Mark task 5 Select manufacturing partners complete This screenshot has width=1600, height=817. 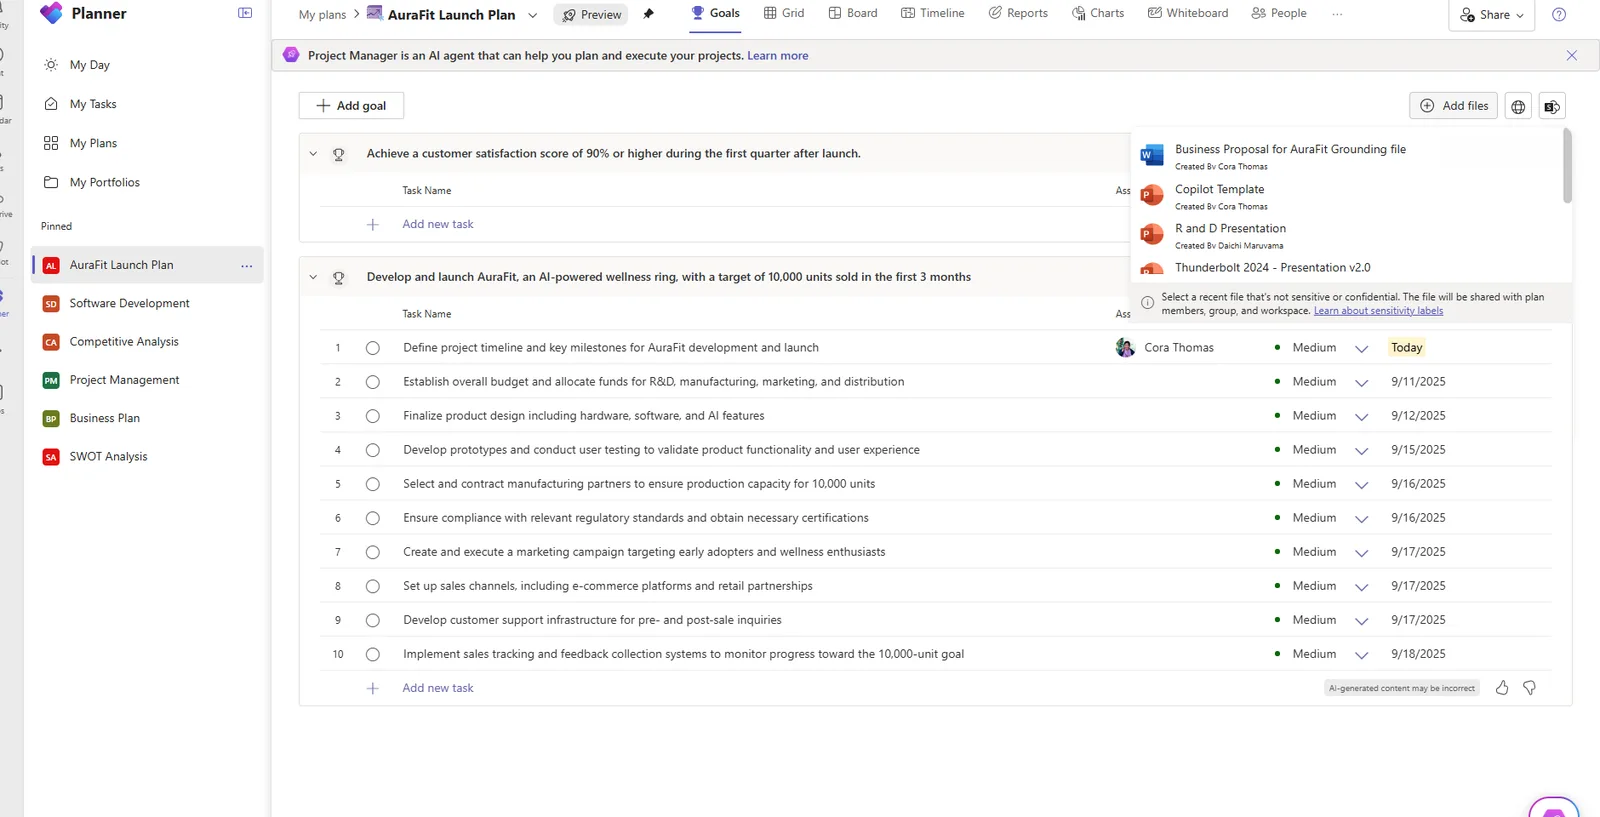[373, 484]
